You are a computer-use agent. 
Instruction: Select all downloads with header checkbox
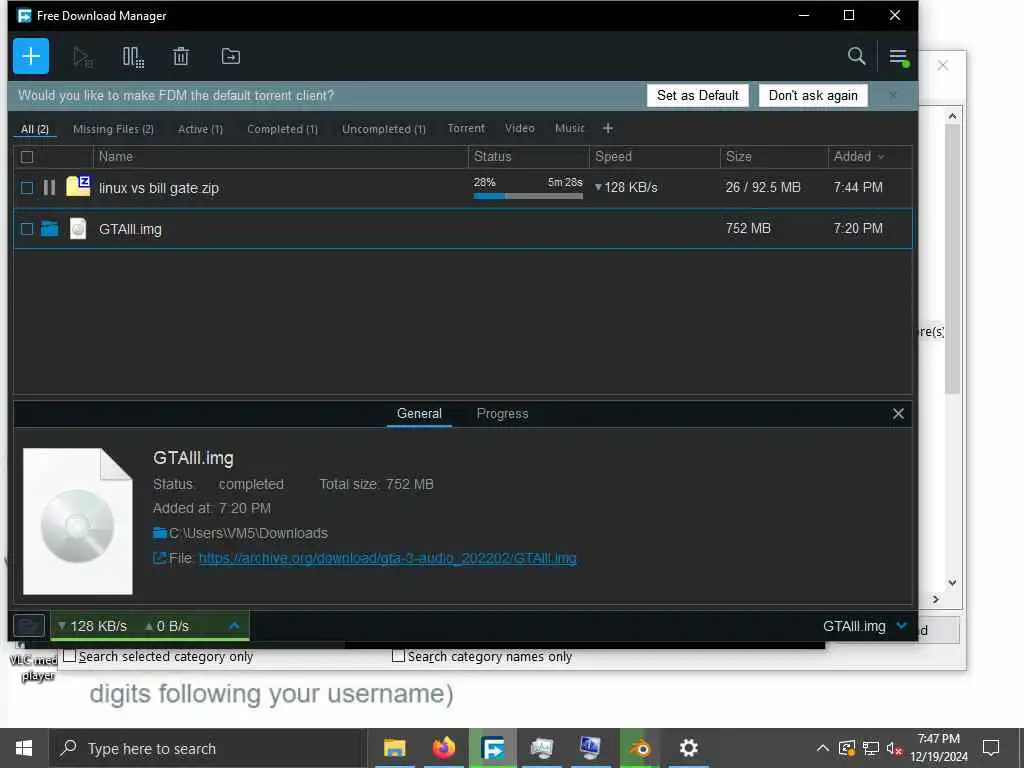27,157
